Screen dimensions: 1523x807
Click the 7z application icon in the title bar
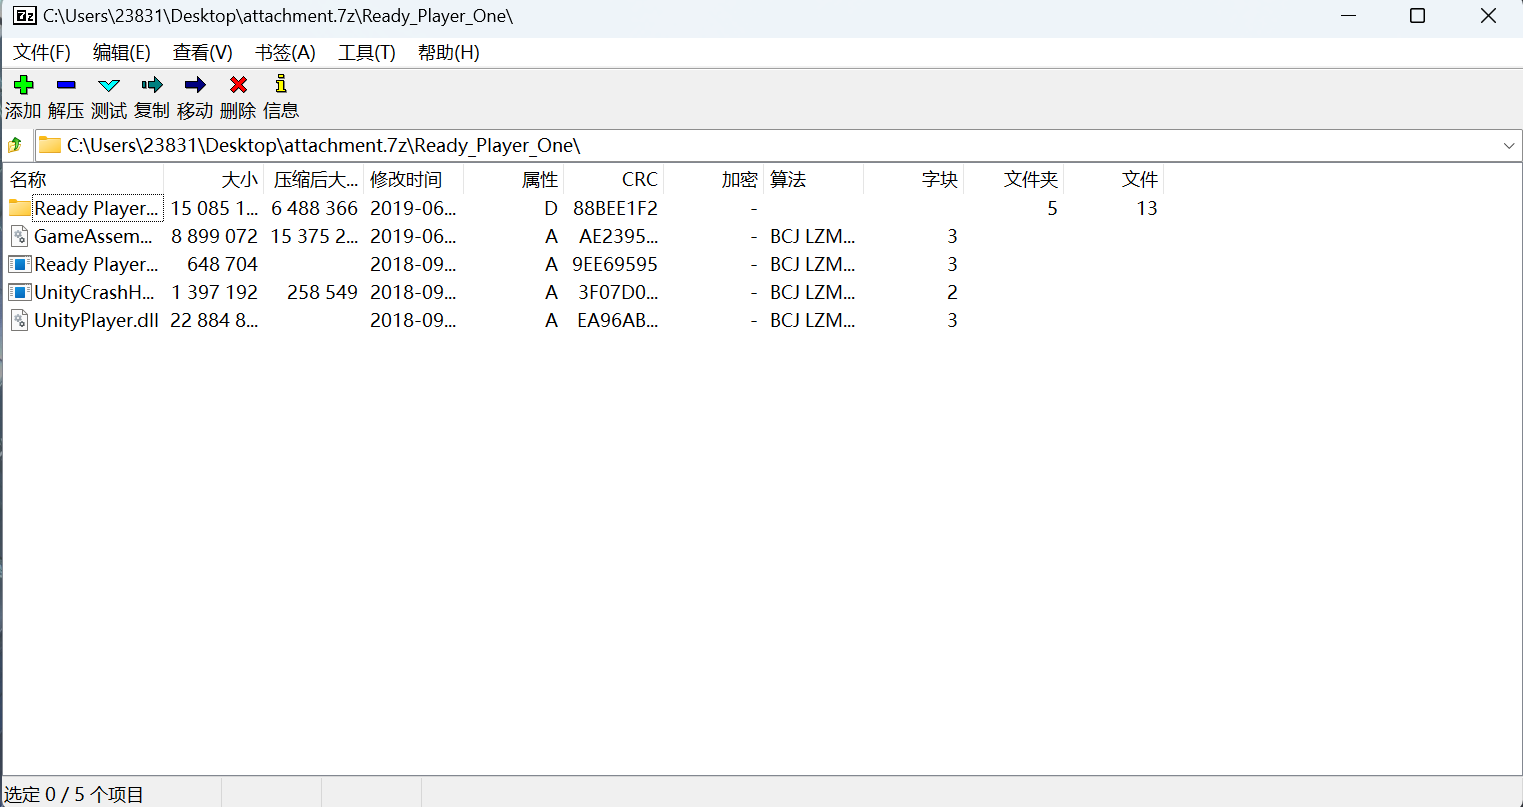pos(25,16)
